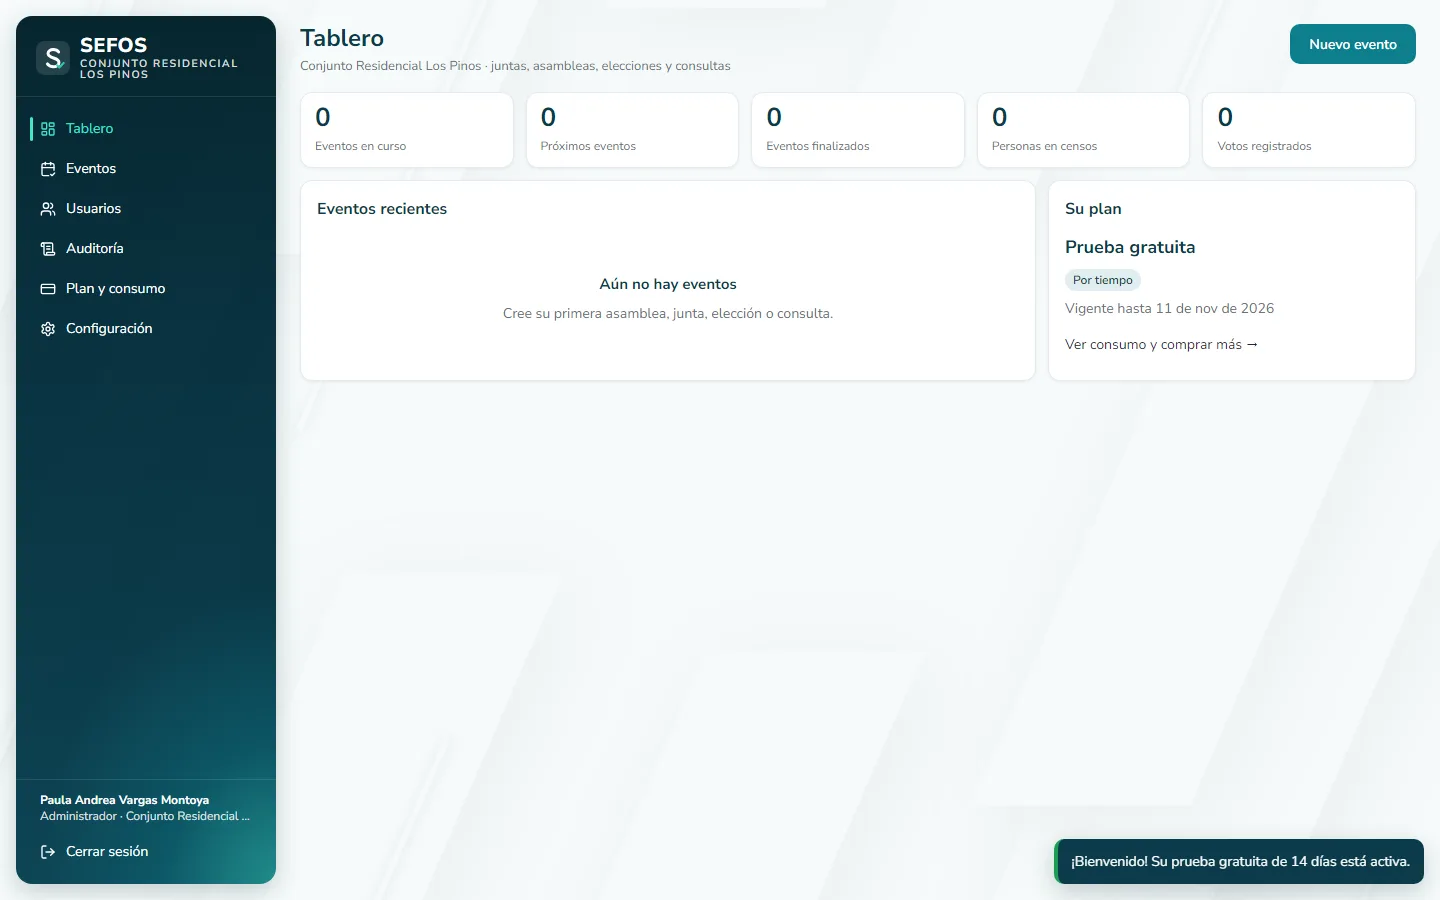1440x900 pixels.
Task: Click the Eventos finalizados card
Action: point(858,130)
